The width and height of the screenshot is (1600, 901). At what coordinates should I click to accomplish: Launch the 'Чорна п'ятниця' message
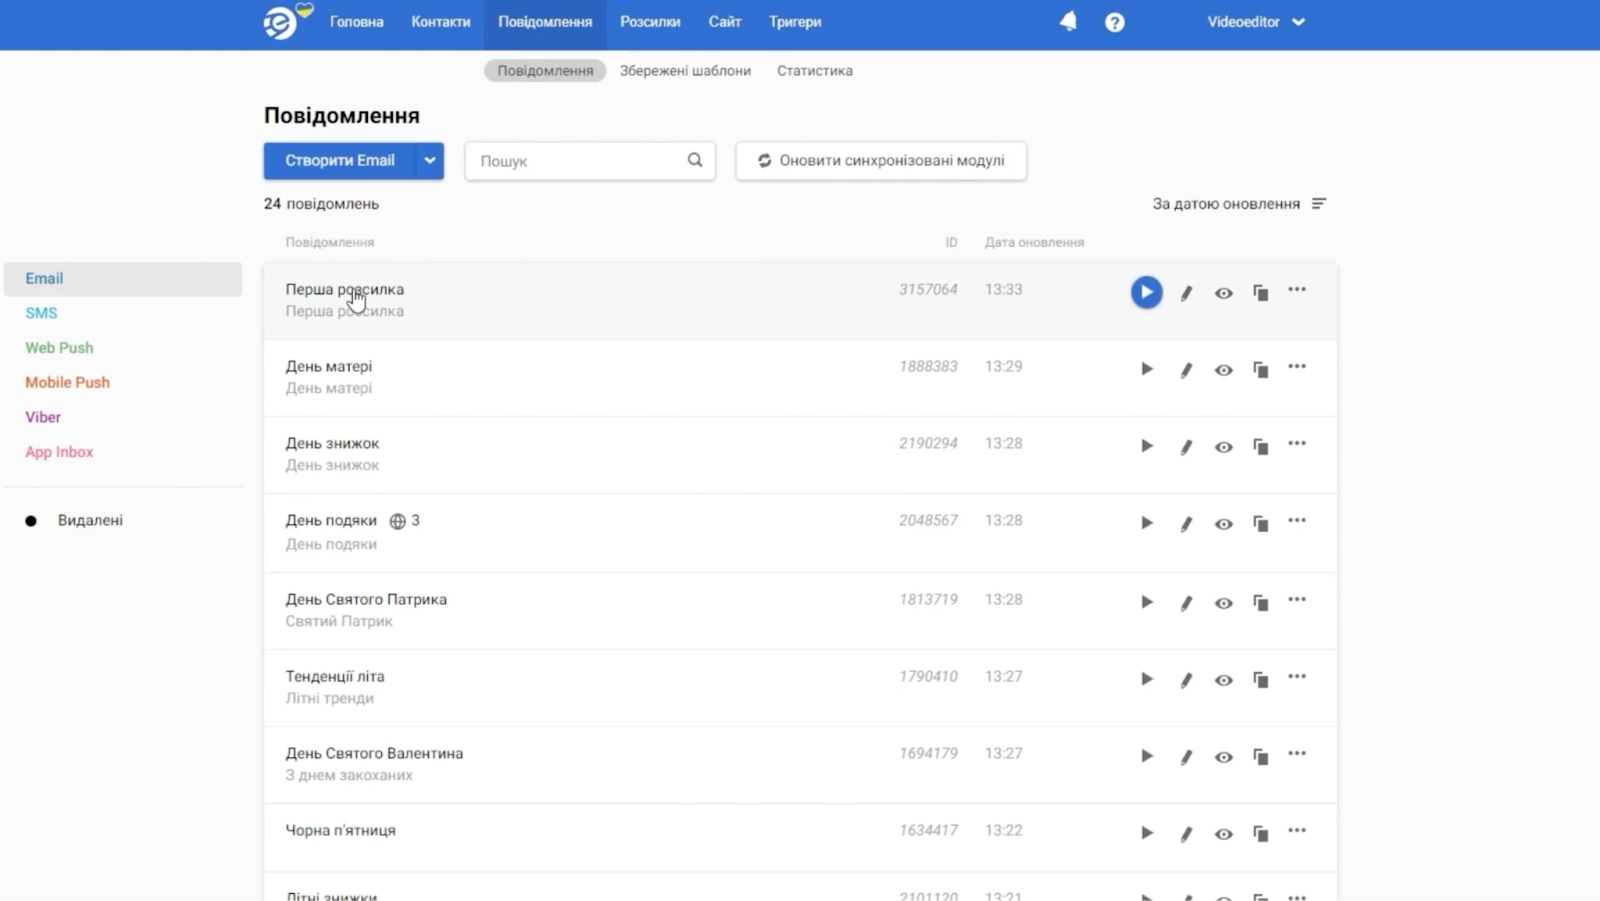click(1147, 833)
